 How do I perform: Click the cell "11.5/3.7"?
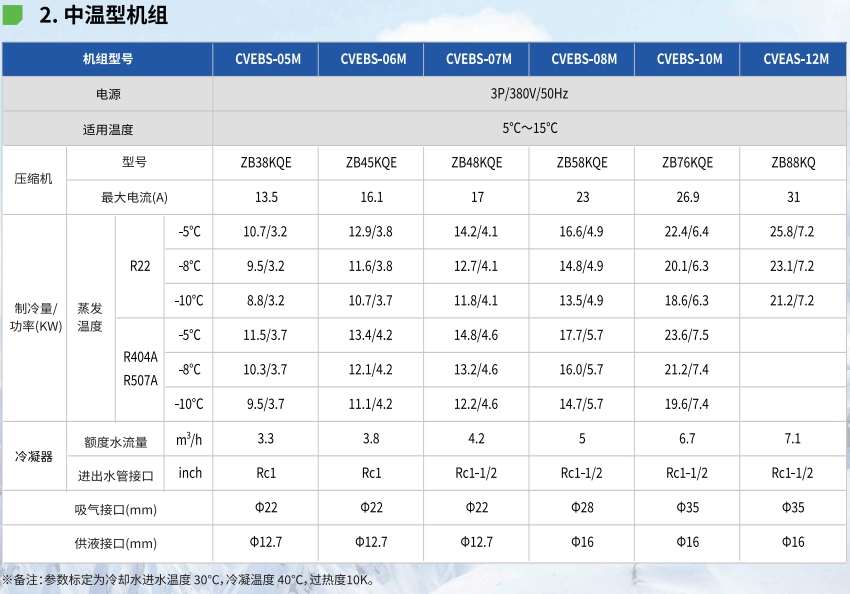click(x=265, y=335)
